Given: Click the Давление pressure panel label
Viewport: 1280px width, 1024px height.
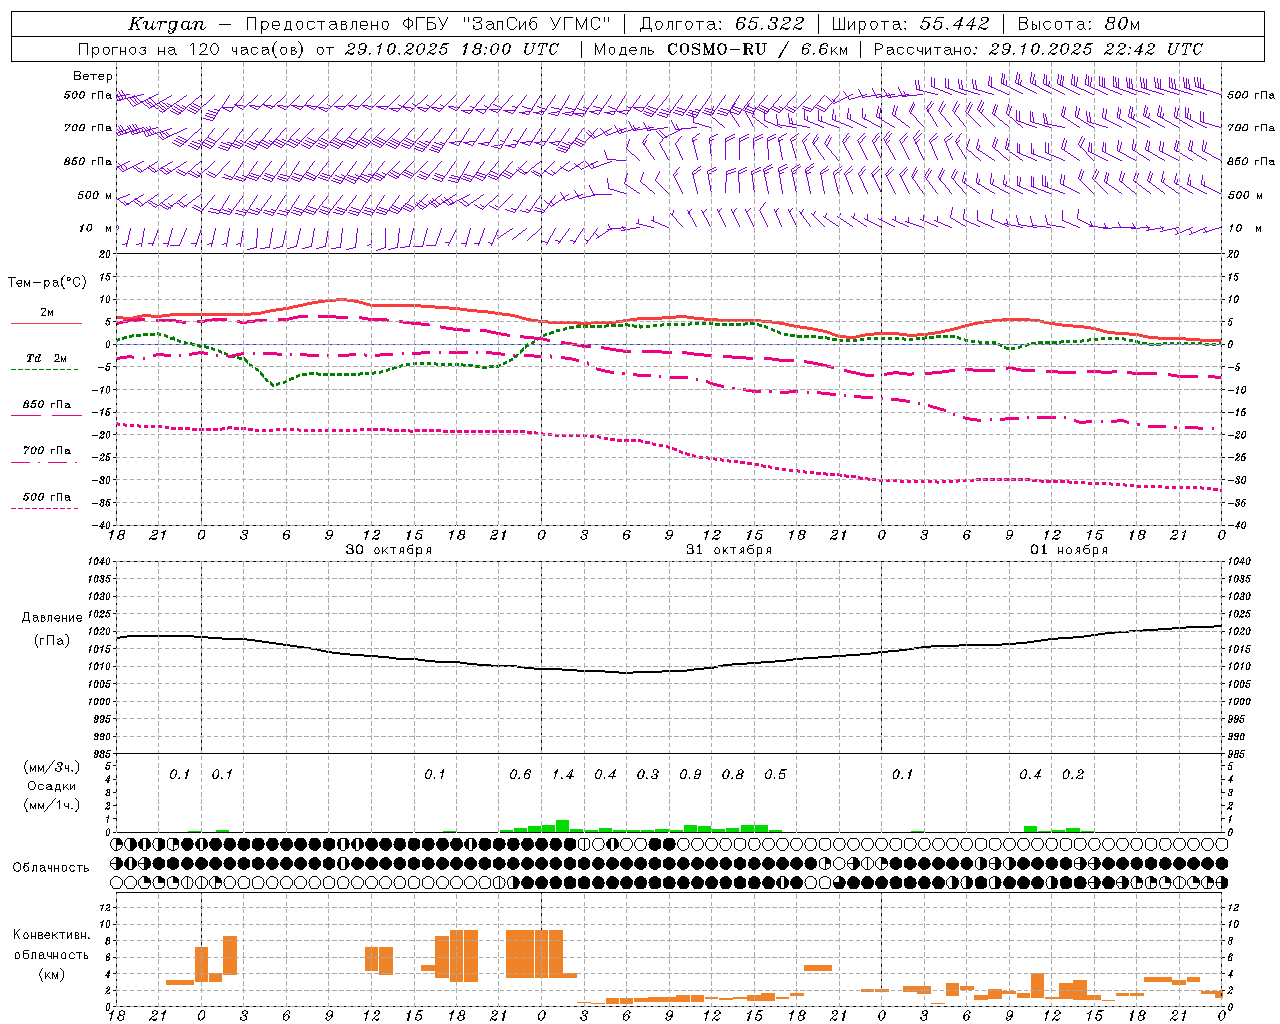Looking at the screenshot, I should point(52,618).
